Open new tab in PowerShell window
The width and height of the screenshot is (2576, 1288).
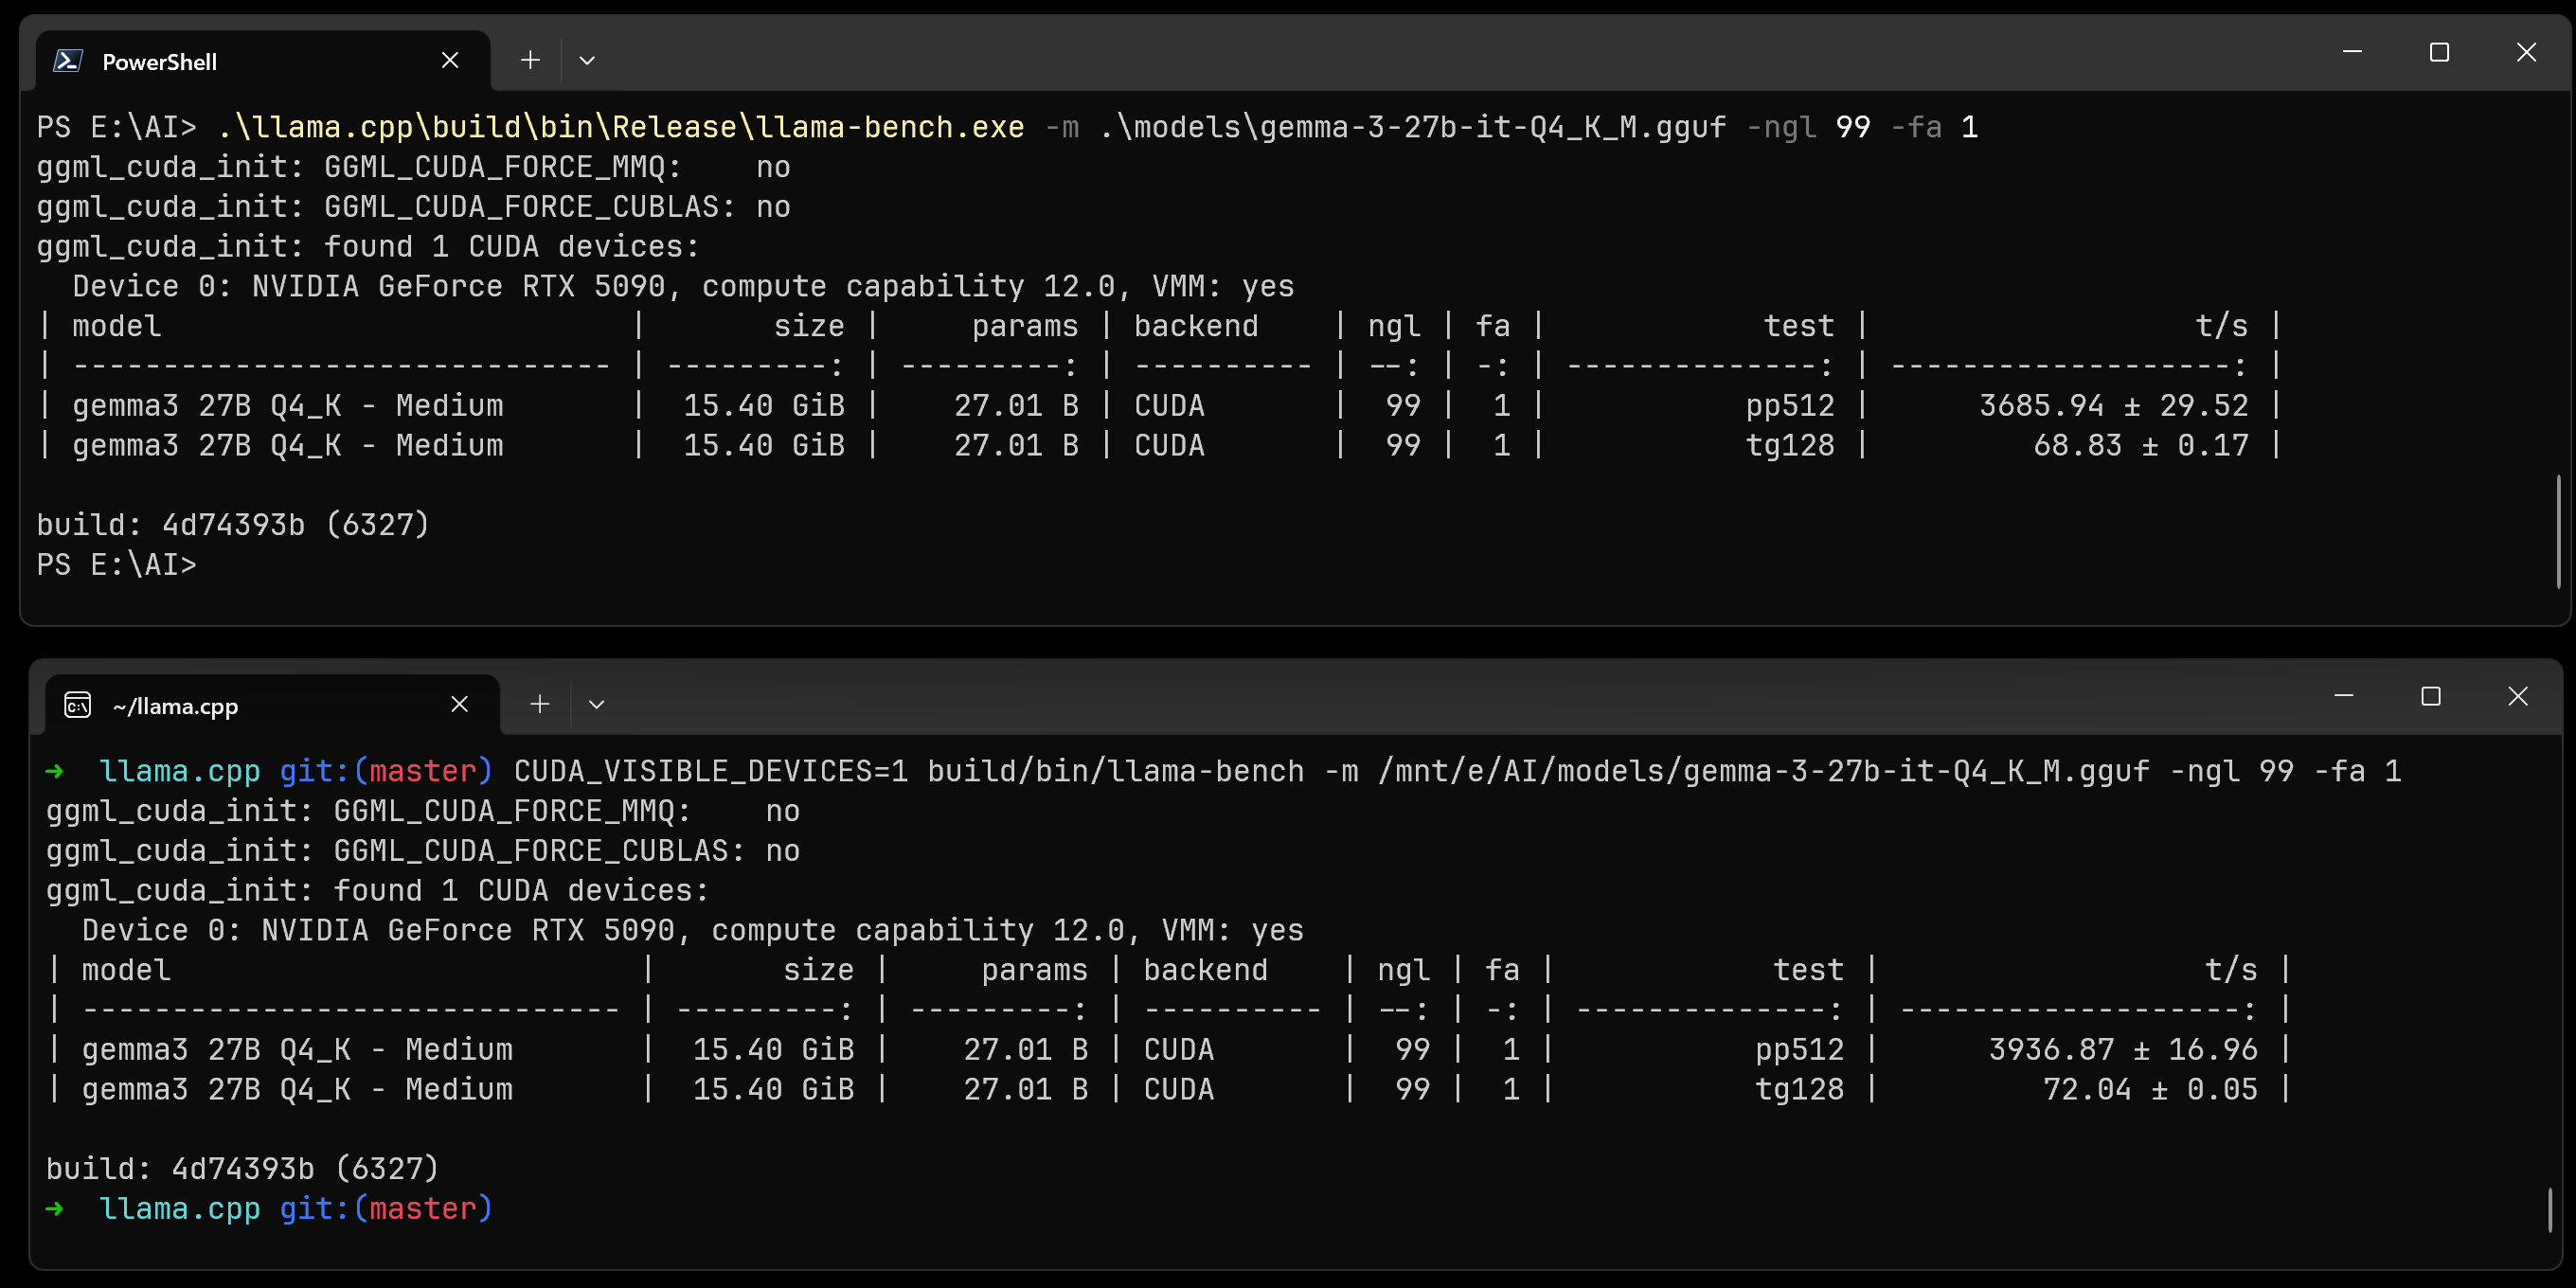tap(530, 61)
